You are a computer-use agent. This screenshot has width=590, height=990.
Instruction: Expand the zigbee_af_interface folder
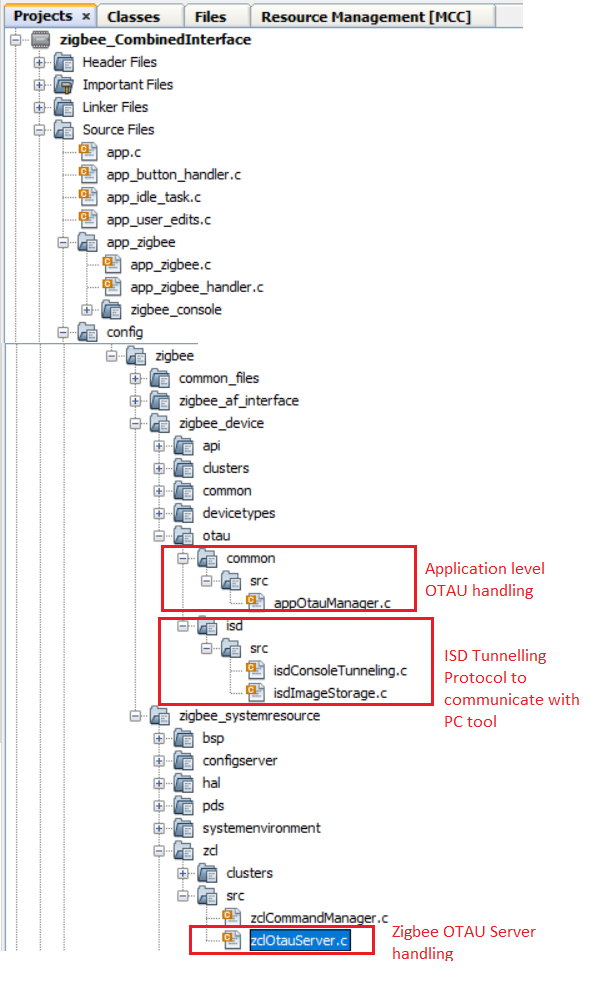[x=135, y=400]
